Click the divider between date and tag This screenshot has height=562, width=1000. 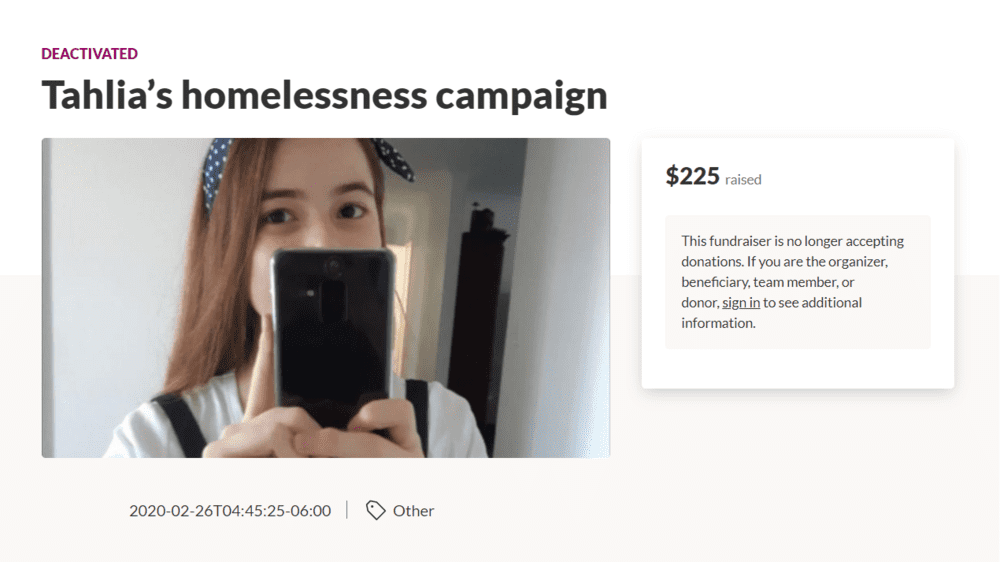click(347, 510)
